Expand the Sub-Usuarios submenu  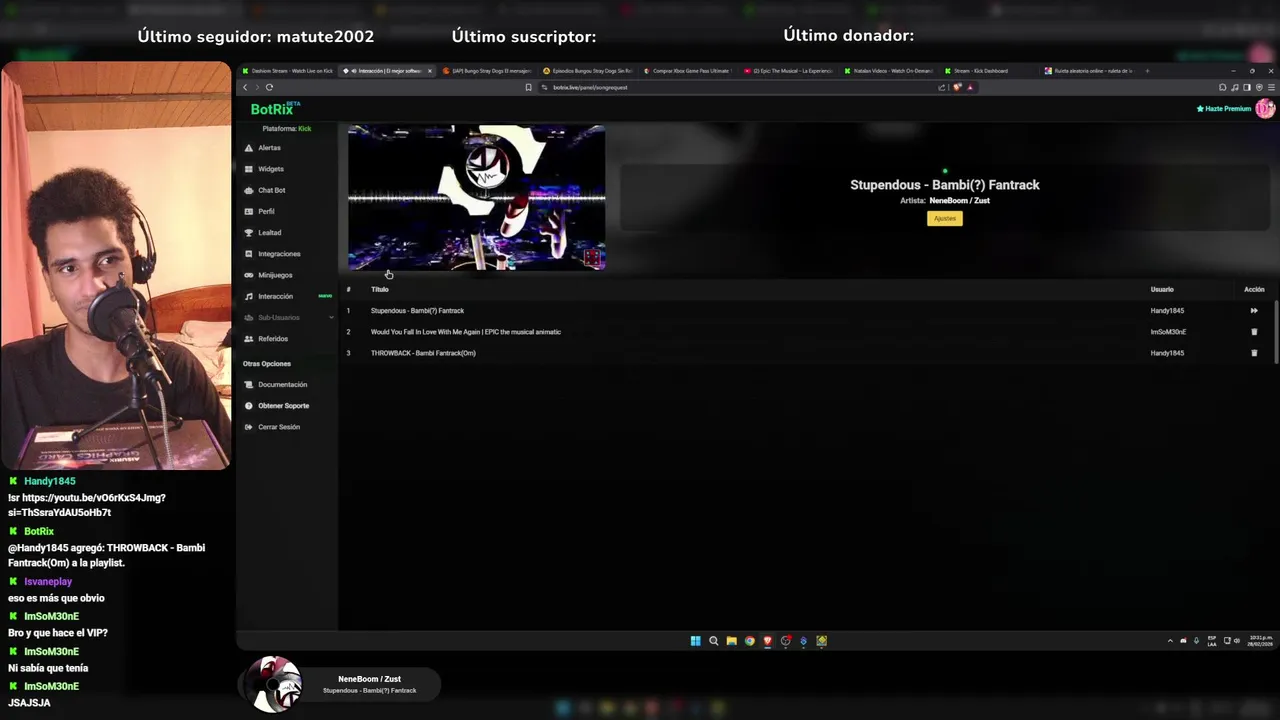point(288,317)
